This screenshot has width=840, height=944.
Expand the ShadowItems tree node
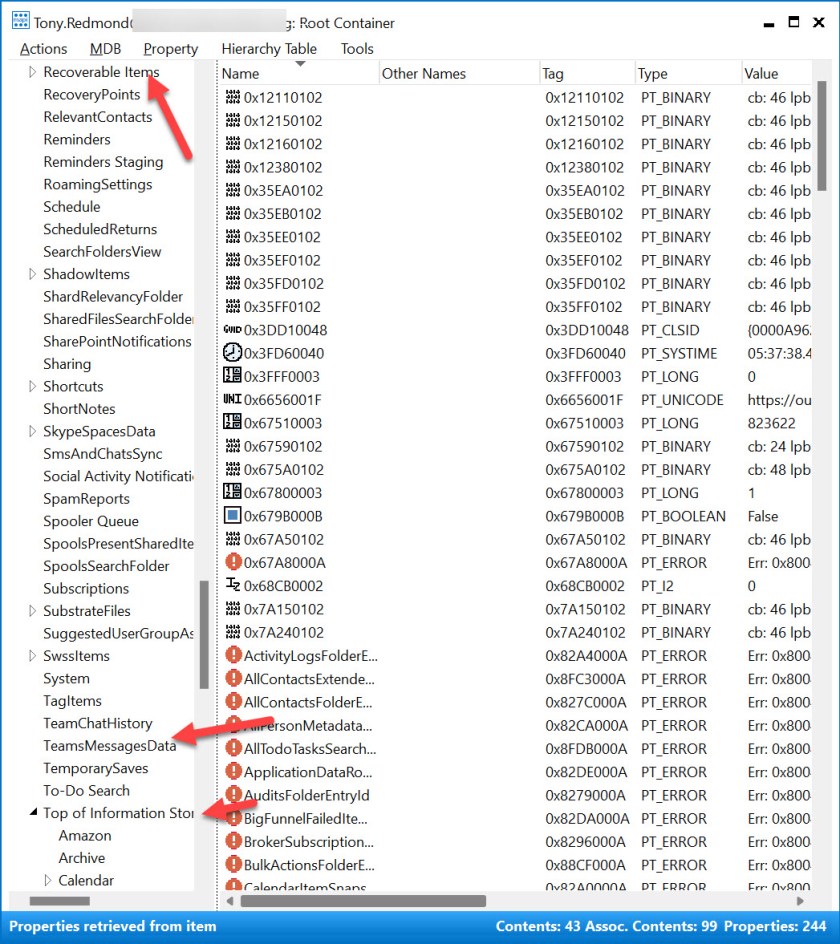tap(33, 274)
